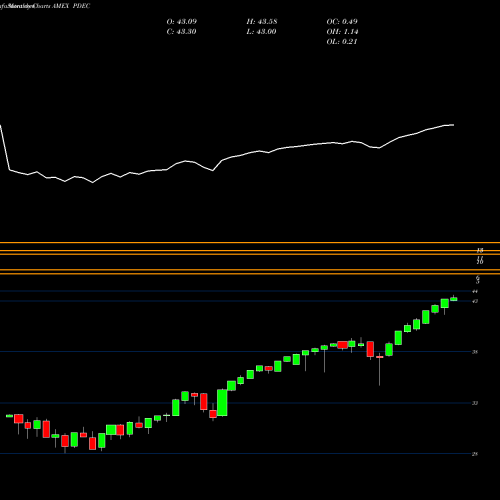Click the most recent green candlestick
This screenshot has height=500, width=500.
(x=454, y=299)
